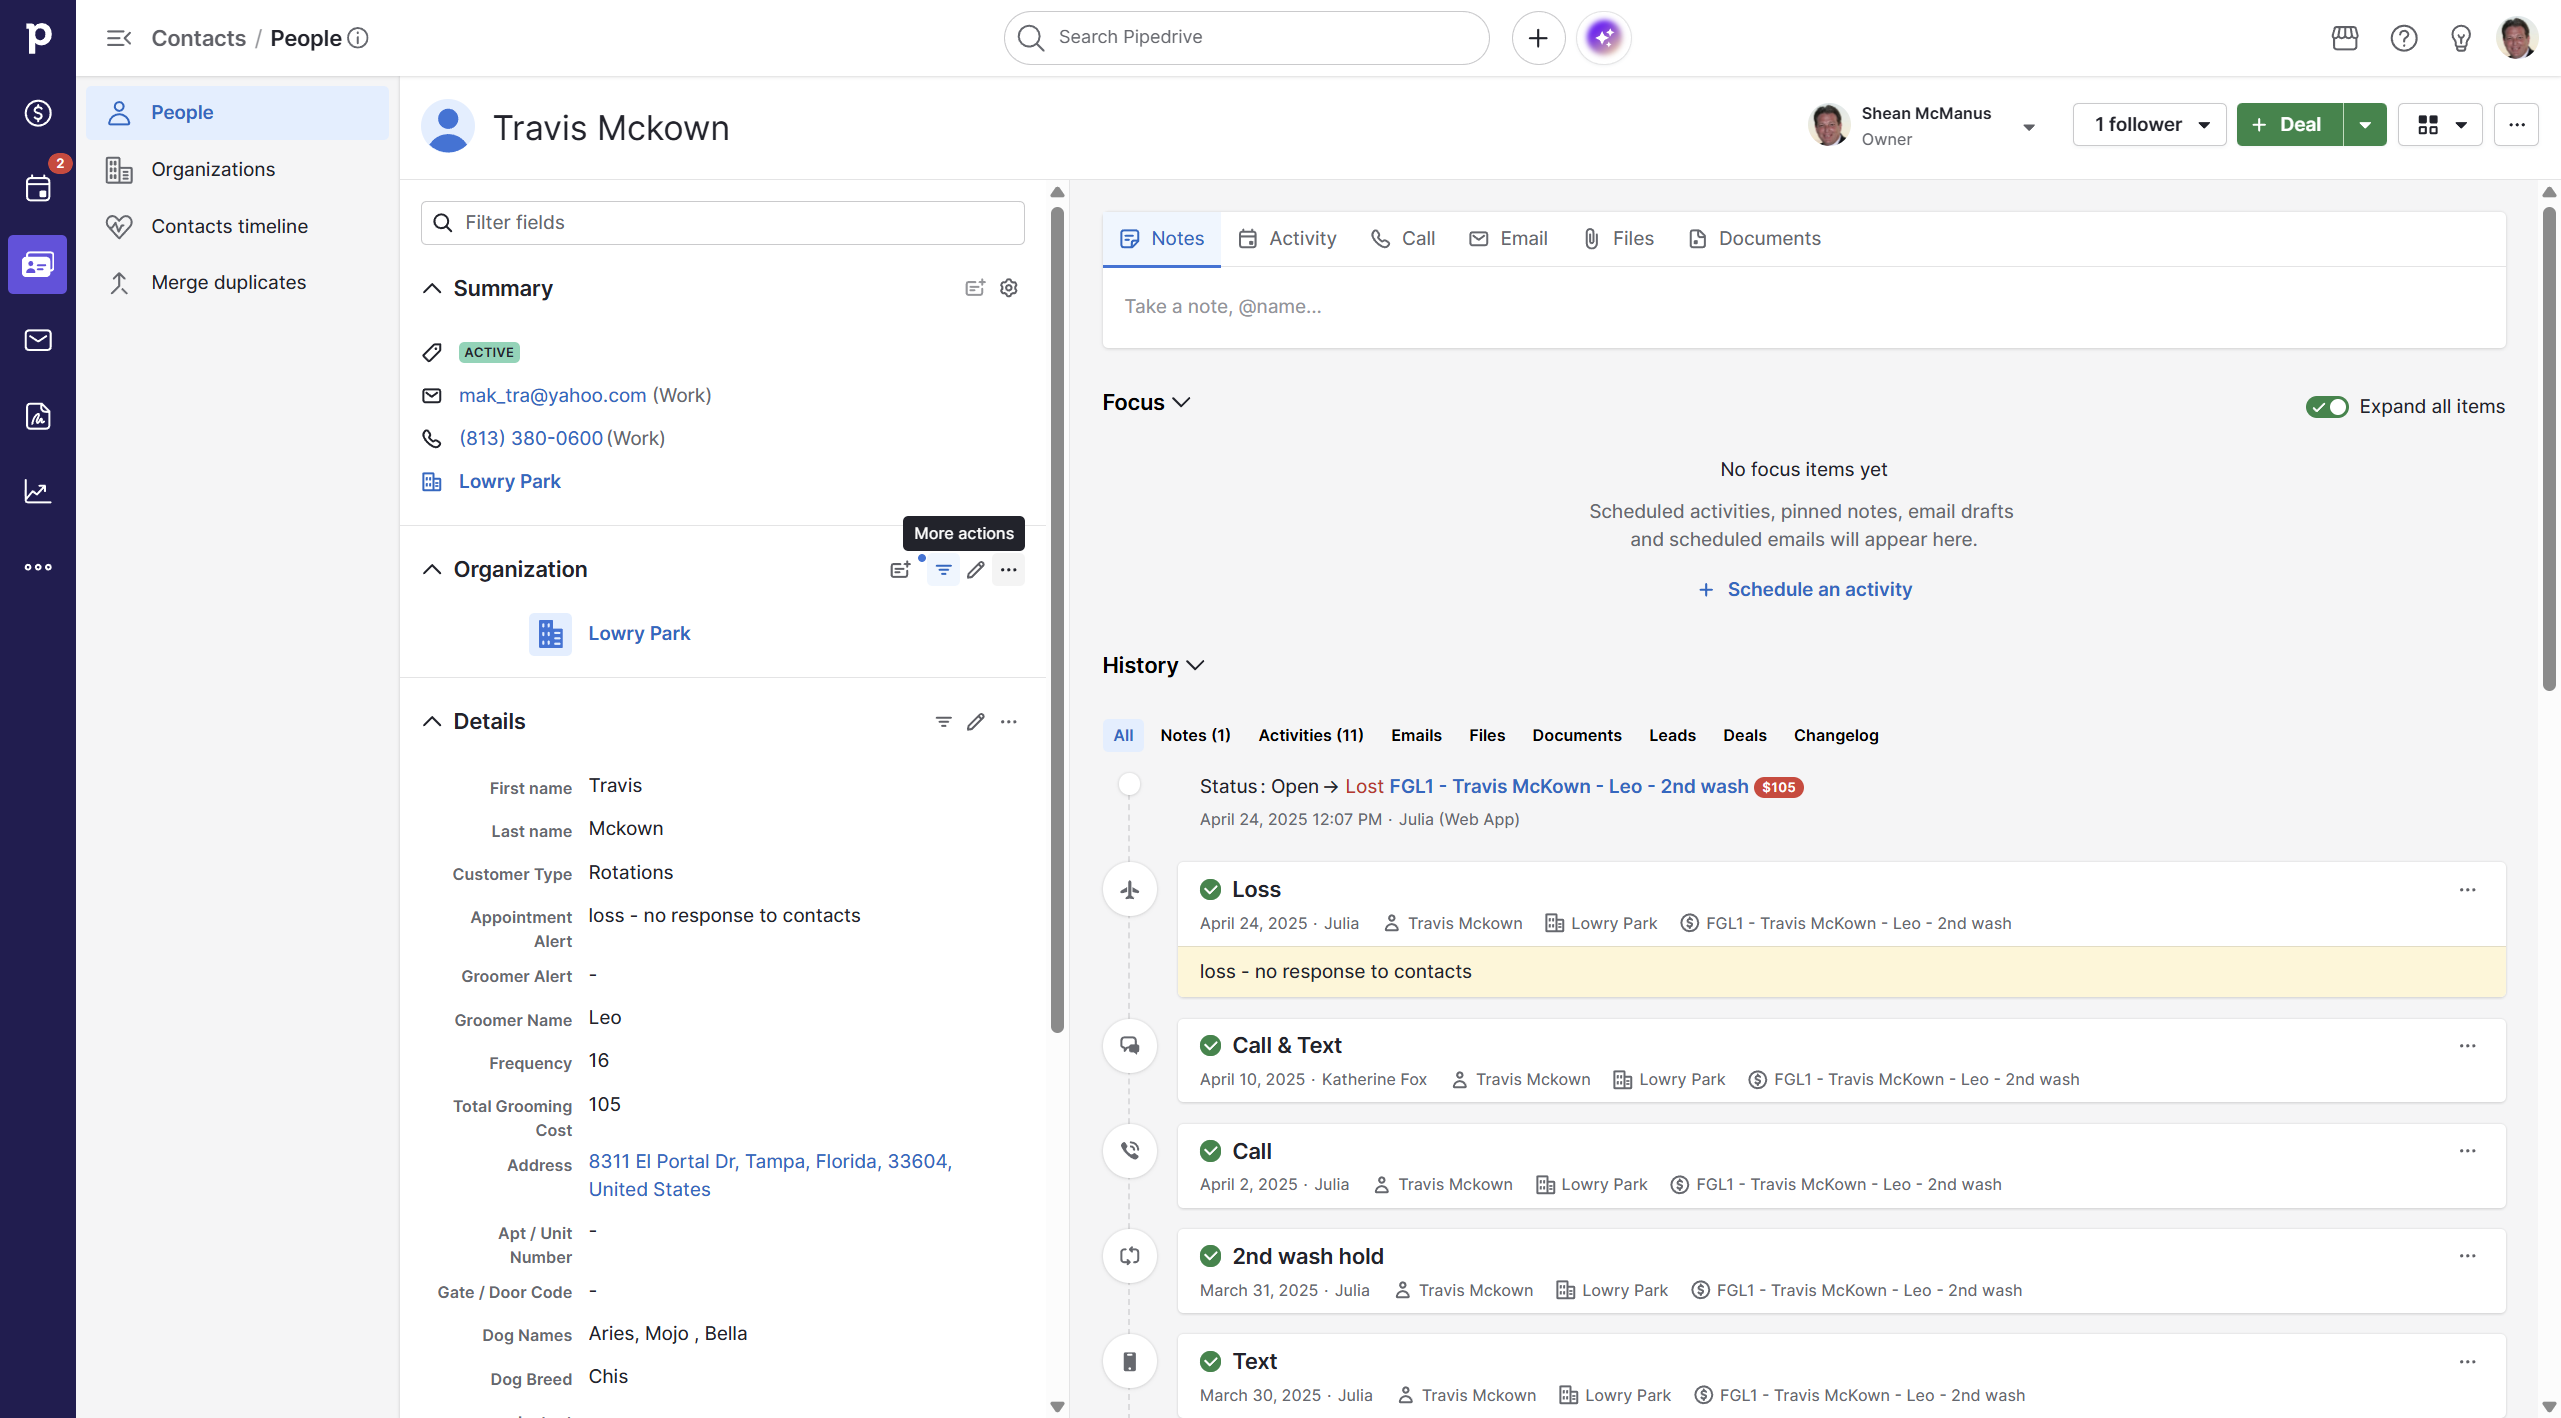This screenshot has height=1418, width=2561.
Task: Mark the Loss activity checkmark undone
Action: 1210,889
